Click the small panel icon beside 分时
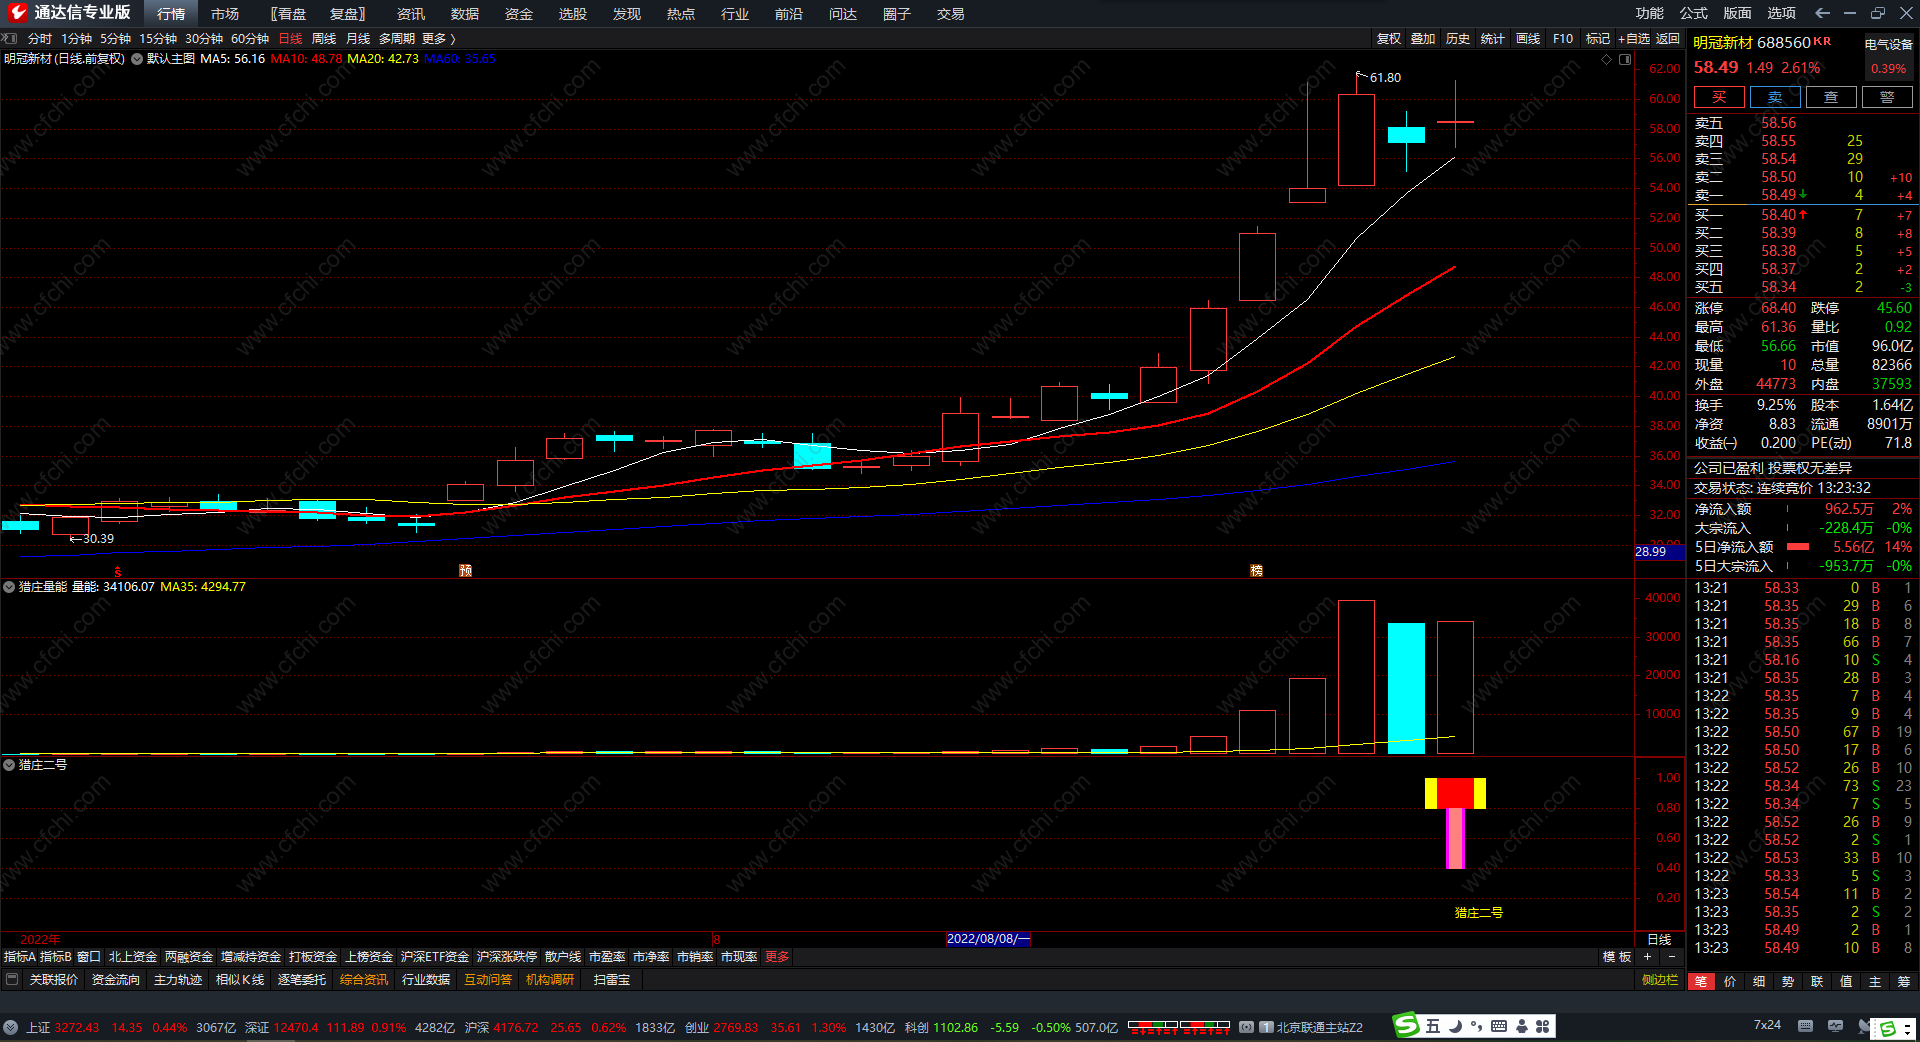 pos(10,38)
